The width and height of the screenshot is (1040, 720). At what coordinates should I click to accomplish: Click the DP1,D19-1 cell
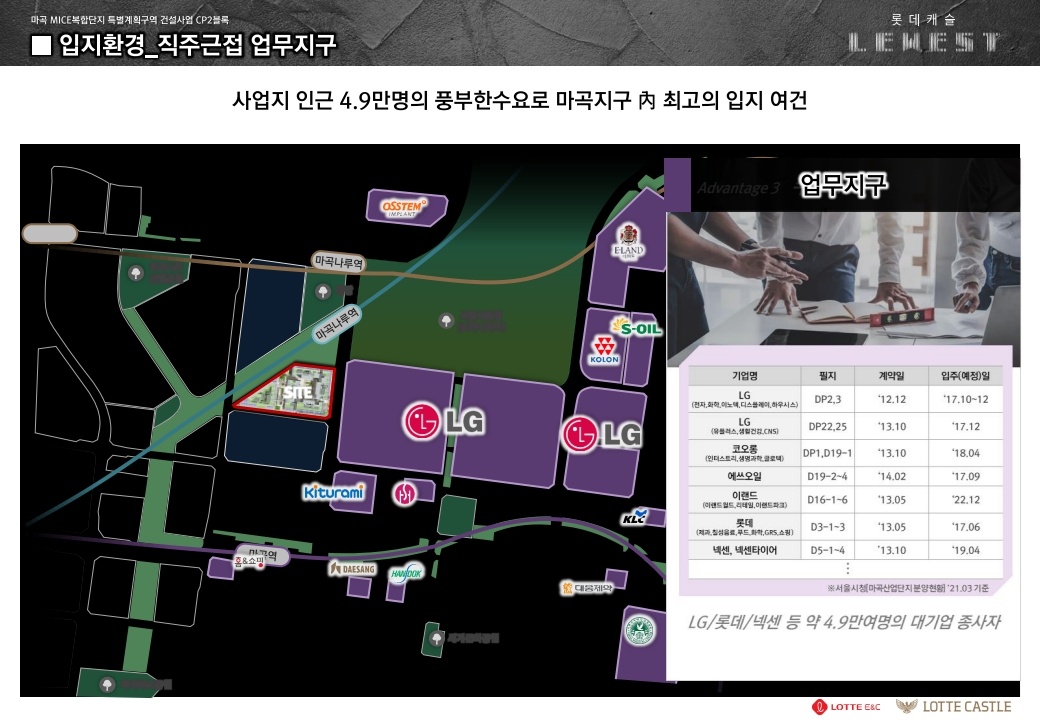(827, 453)
